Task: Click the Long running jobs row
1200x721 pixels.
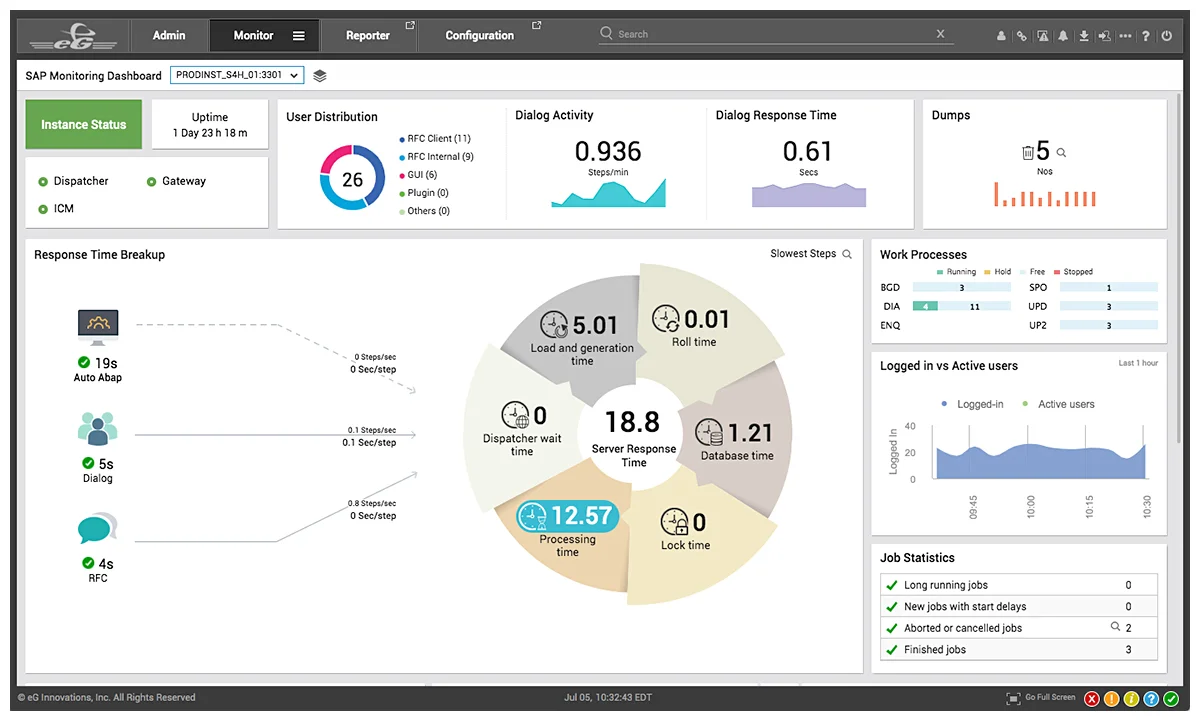Action: tap(1018, 585)
